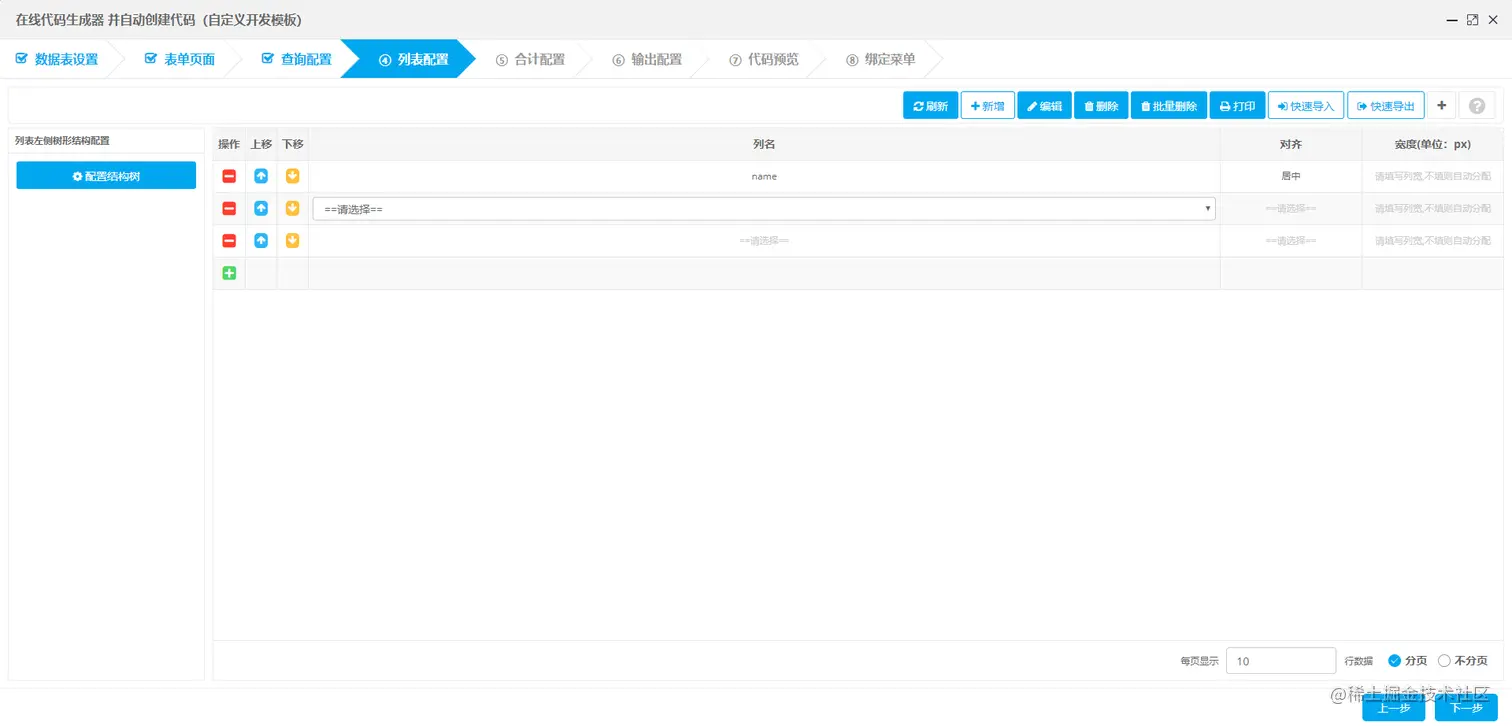Click the 每页显示 rows-per-page input field
Image resolution: width=1512 pixels, height=726 pixels.
[x=1281, y=660]
